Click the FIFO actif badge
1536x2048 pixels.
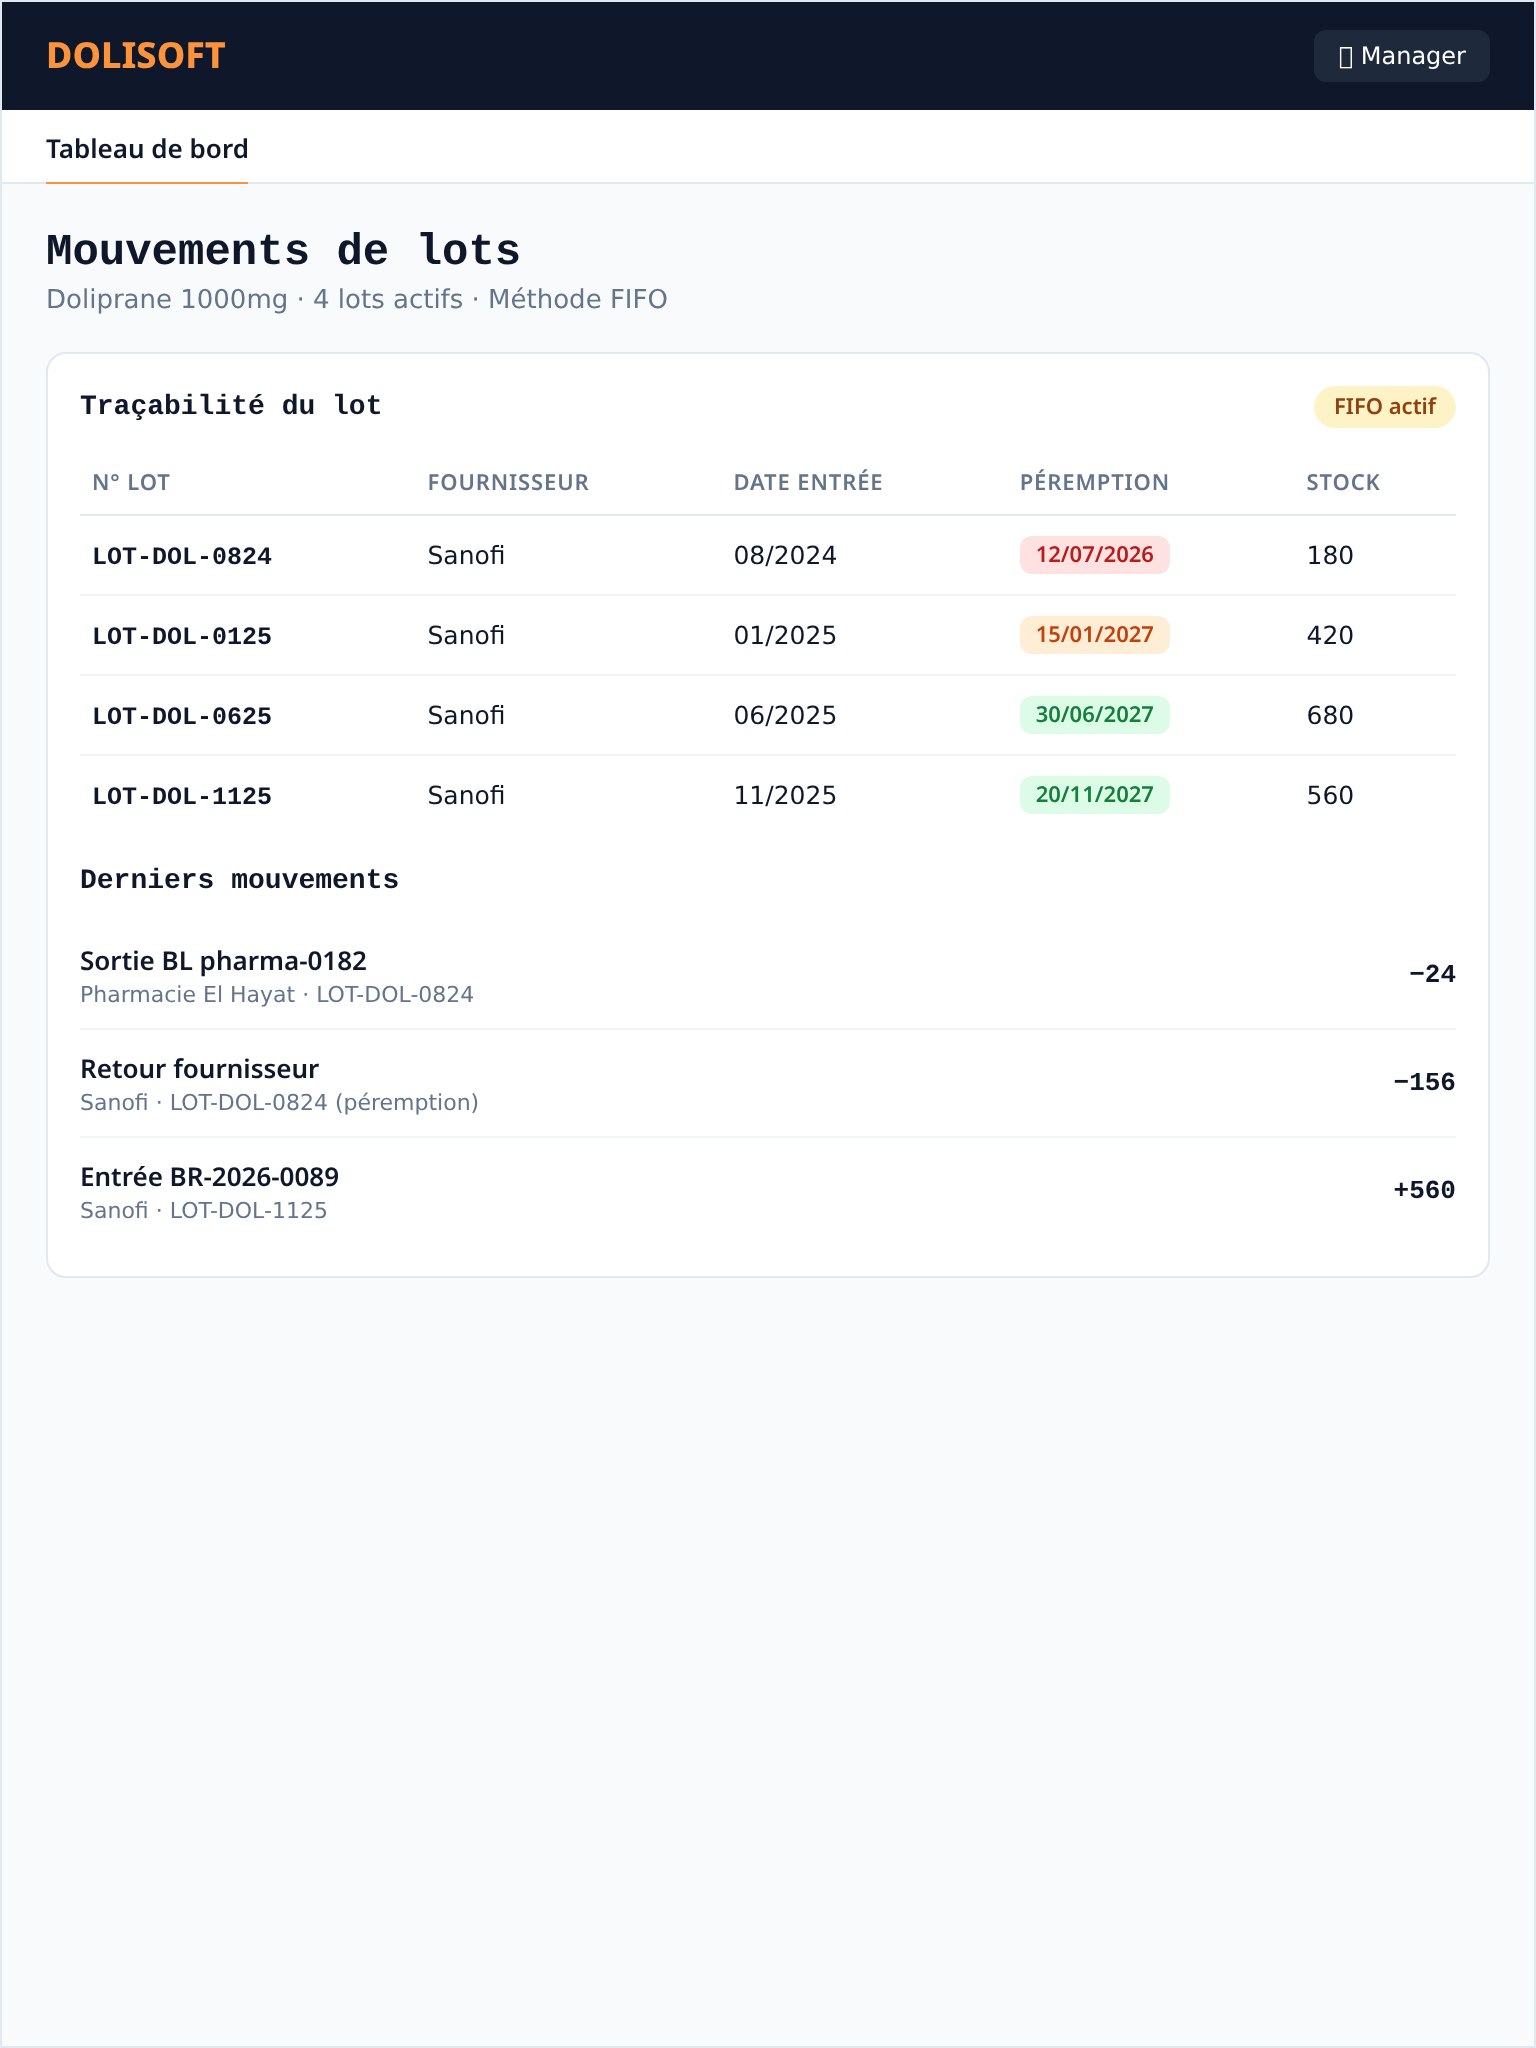(x=1384, y=407)
